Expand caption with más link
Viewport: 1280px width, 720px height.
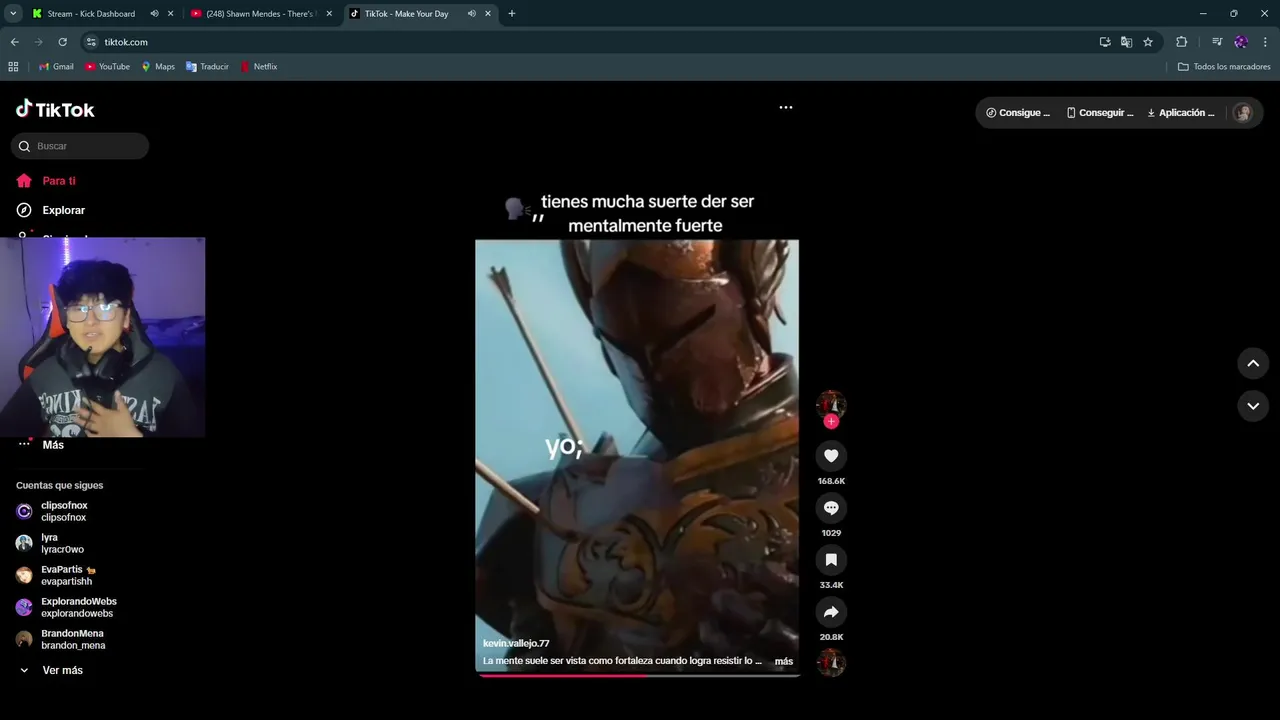click(784, 661)
